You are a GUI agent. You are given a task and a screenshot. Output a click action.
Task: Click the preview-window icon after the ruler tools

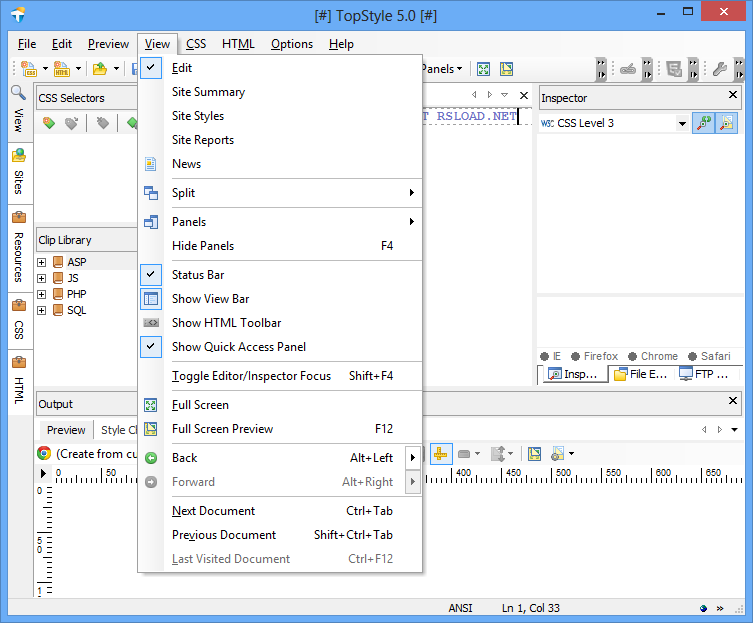pyautogui.click(x=534, y=453)
